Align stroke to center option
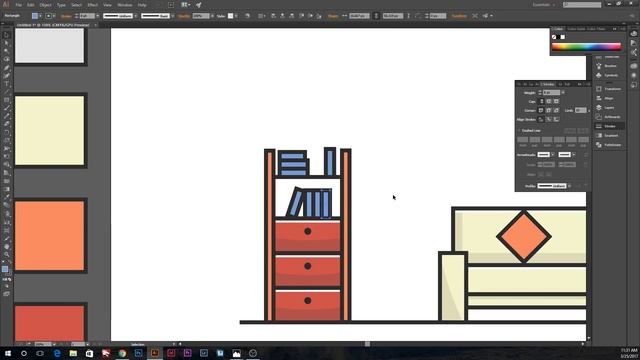The width and height of the screenshot is (640, 360). [x=541, y=119]
